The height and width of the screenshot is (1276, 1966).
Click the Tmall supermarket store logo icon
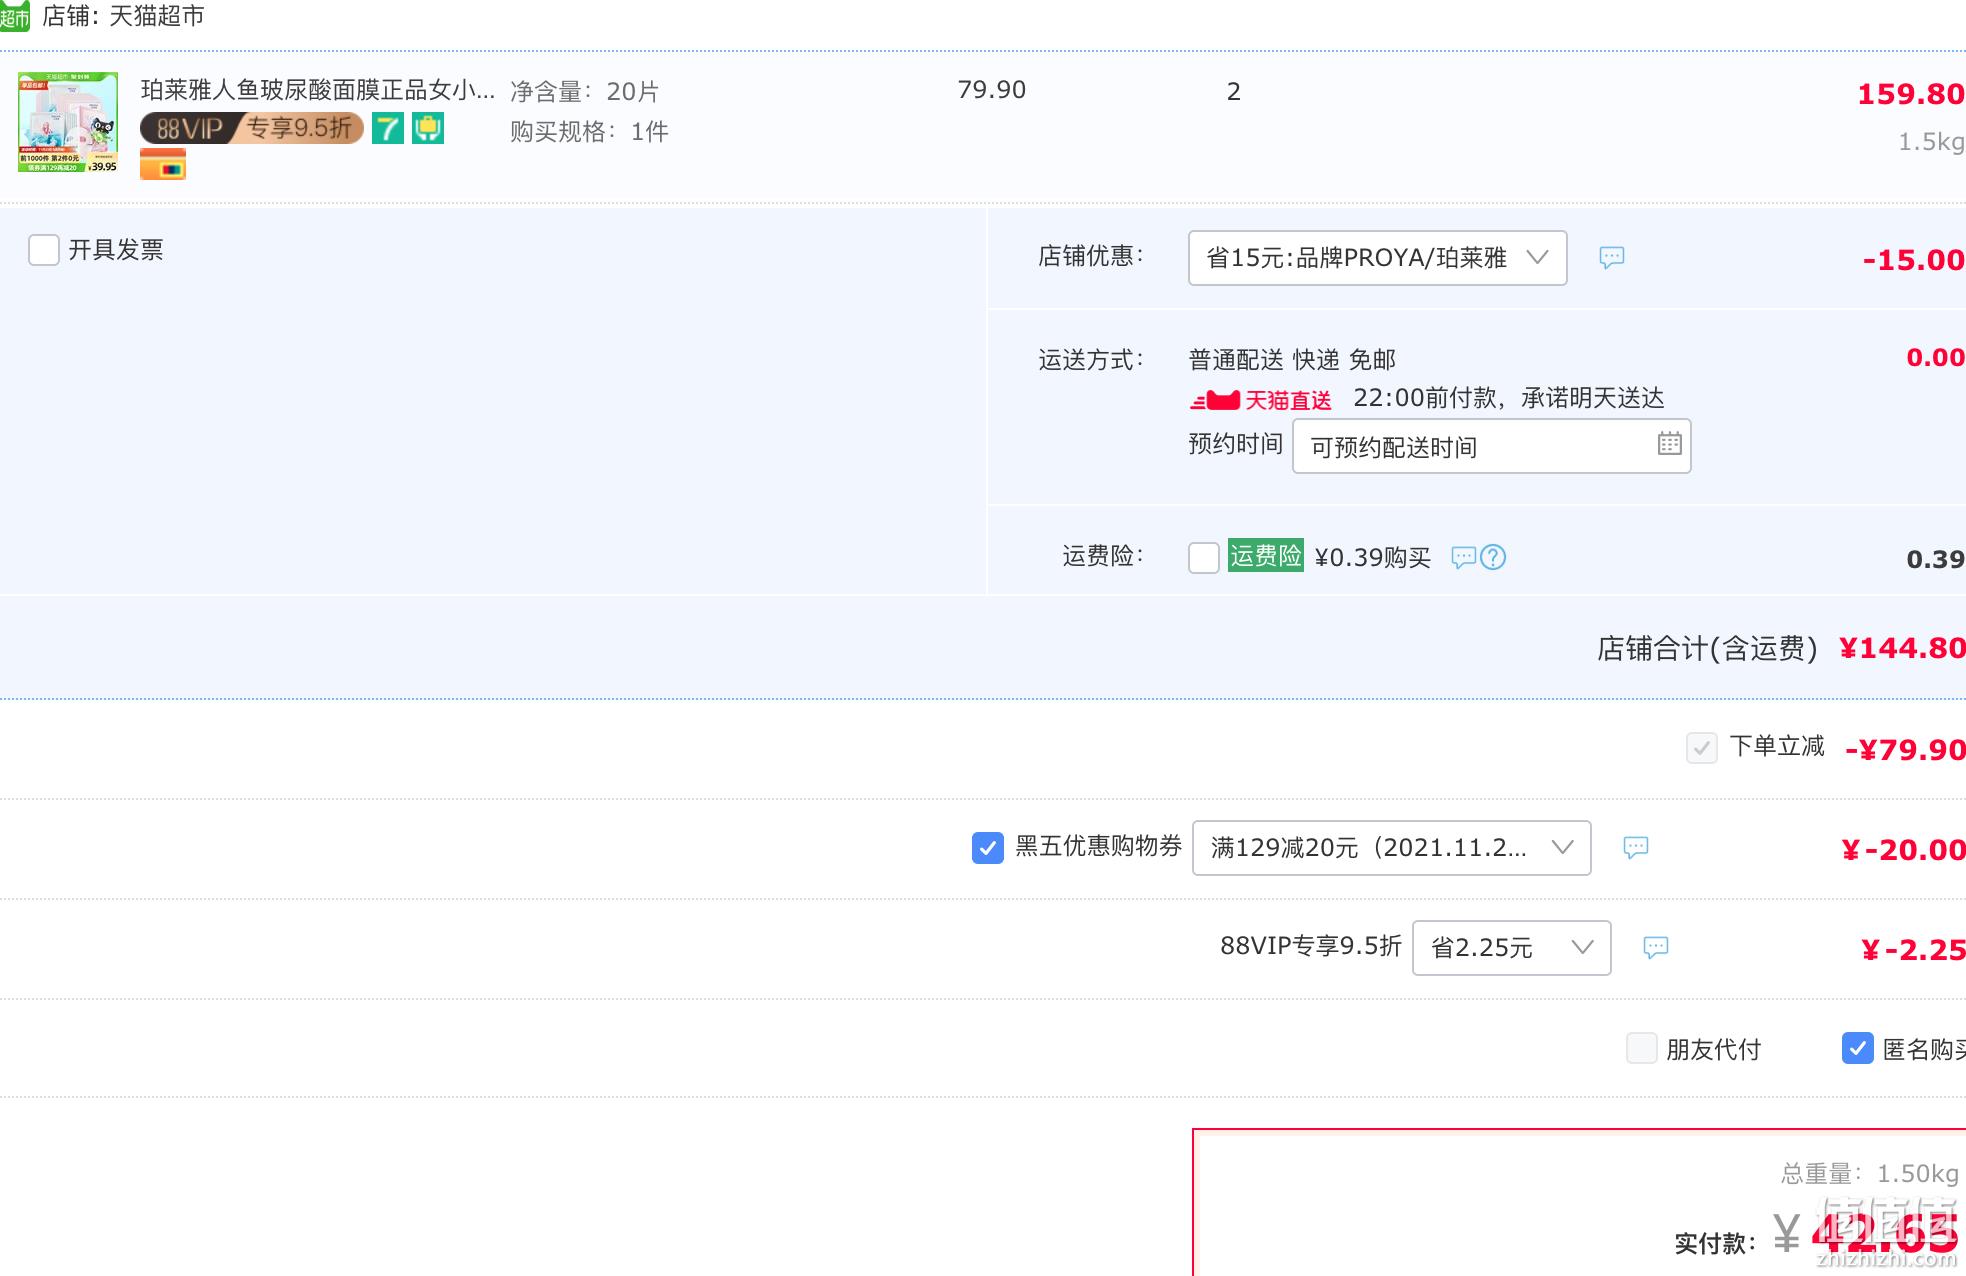[x=14, y=15]
